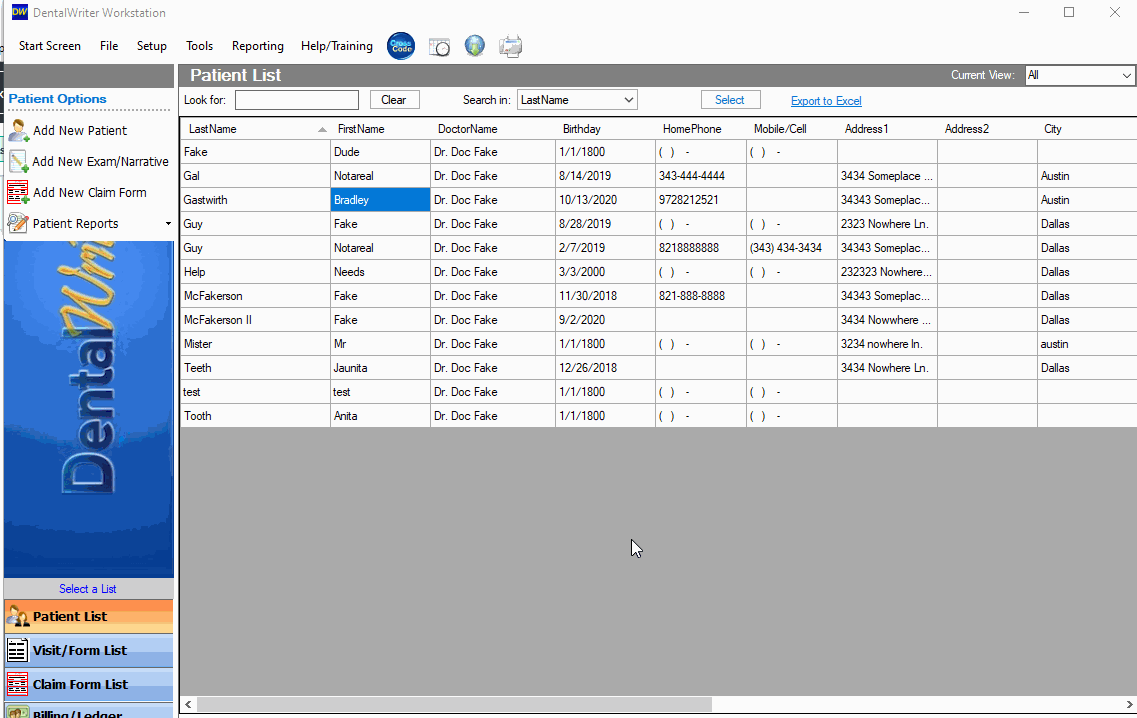Select the highlighted Bradley cell
Screen dimensions: 1137x718
coord(381,200)
